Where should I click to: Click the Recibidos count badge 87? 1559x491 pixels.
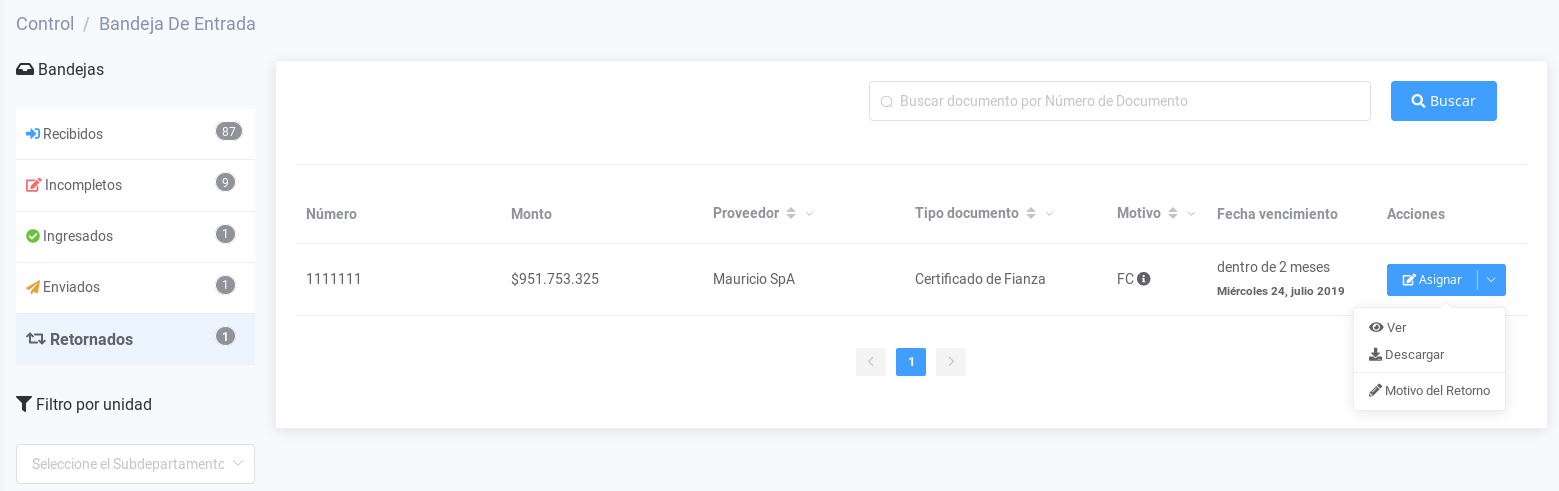pos(229,132)
